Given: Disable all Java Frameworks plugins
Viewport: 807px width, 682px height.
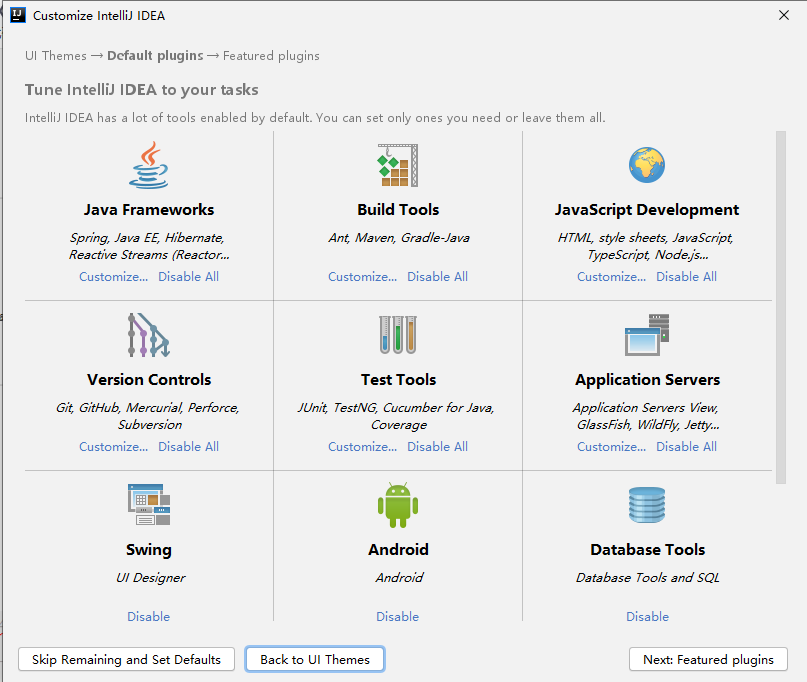Looking at the screenshot, I should [188, 277].
